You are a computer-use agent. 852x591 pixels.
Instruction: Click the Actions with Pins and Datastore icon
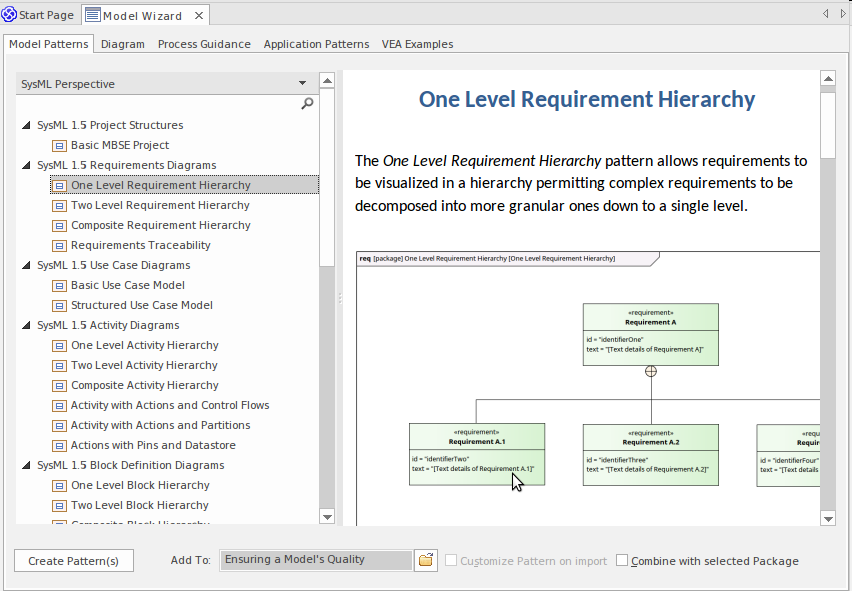[x=59, y=445]
